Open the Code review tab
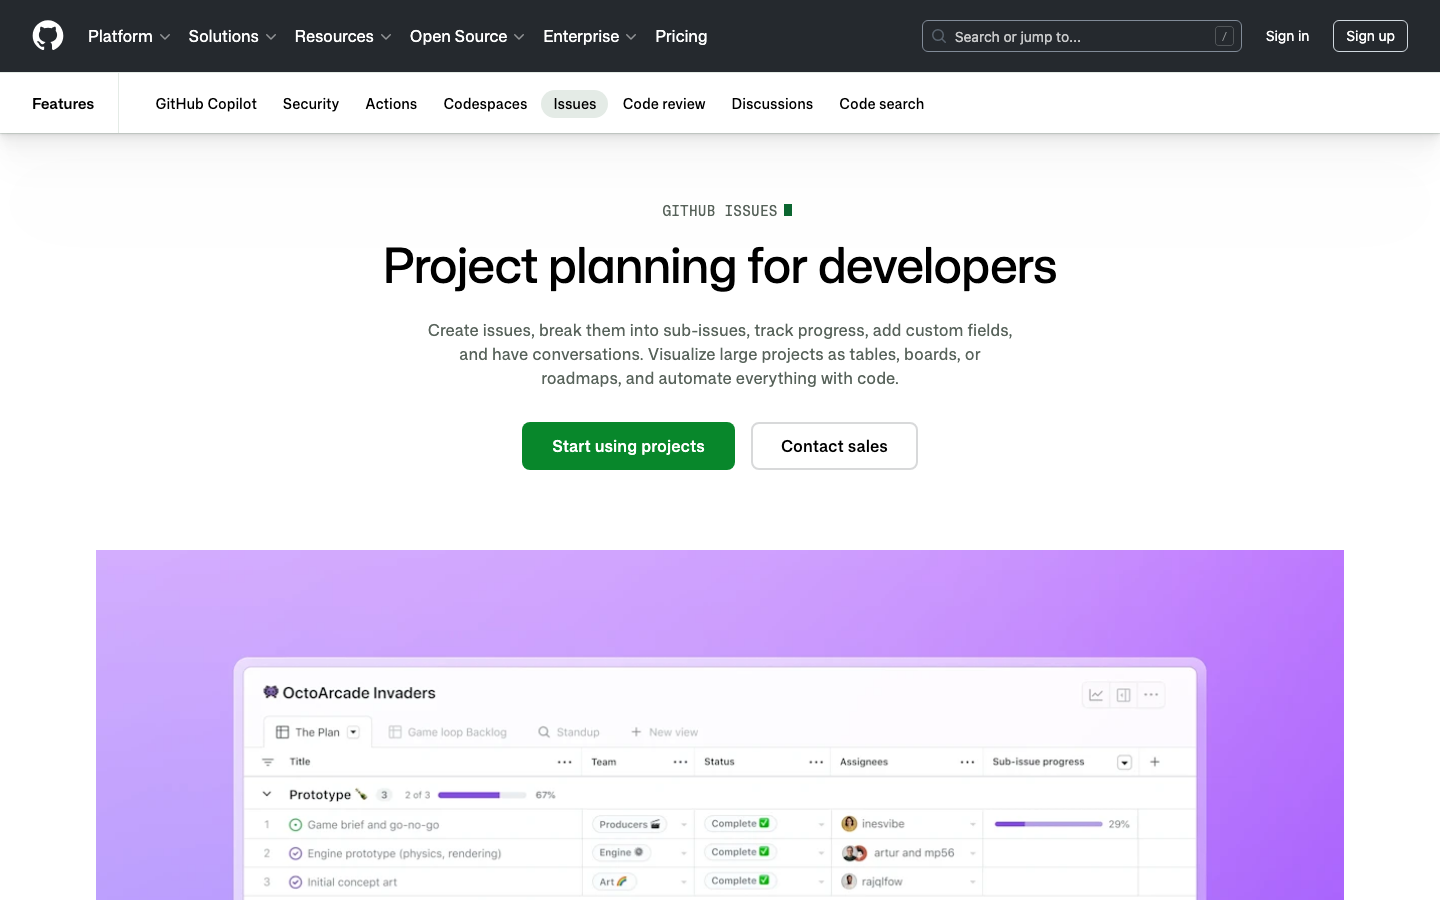This screenshot has width=1440, height=900. [664, 104]
